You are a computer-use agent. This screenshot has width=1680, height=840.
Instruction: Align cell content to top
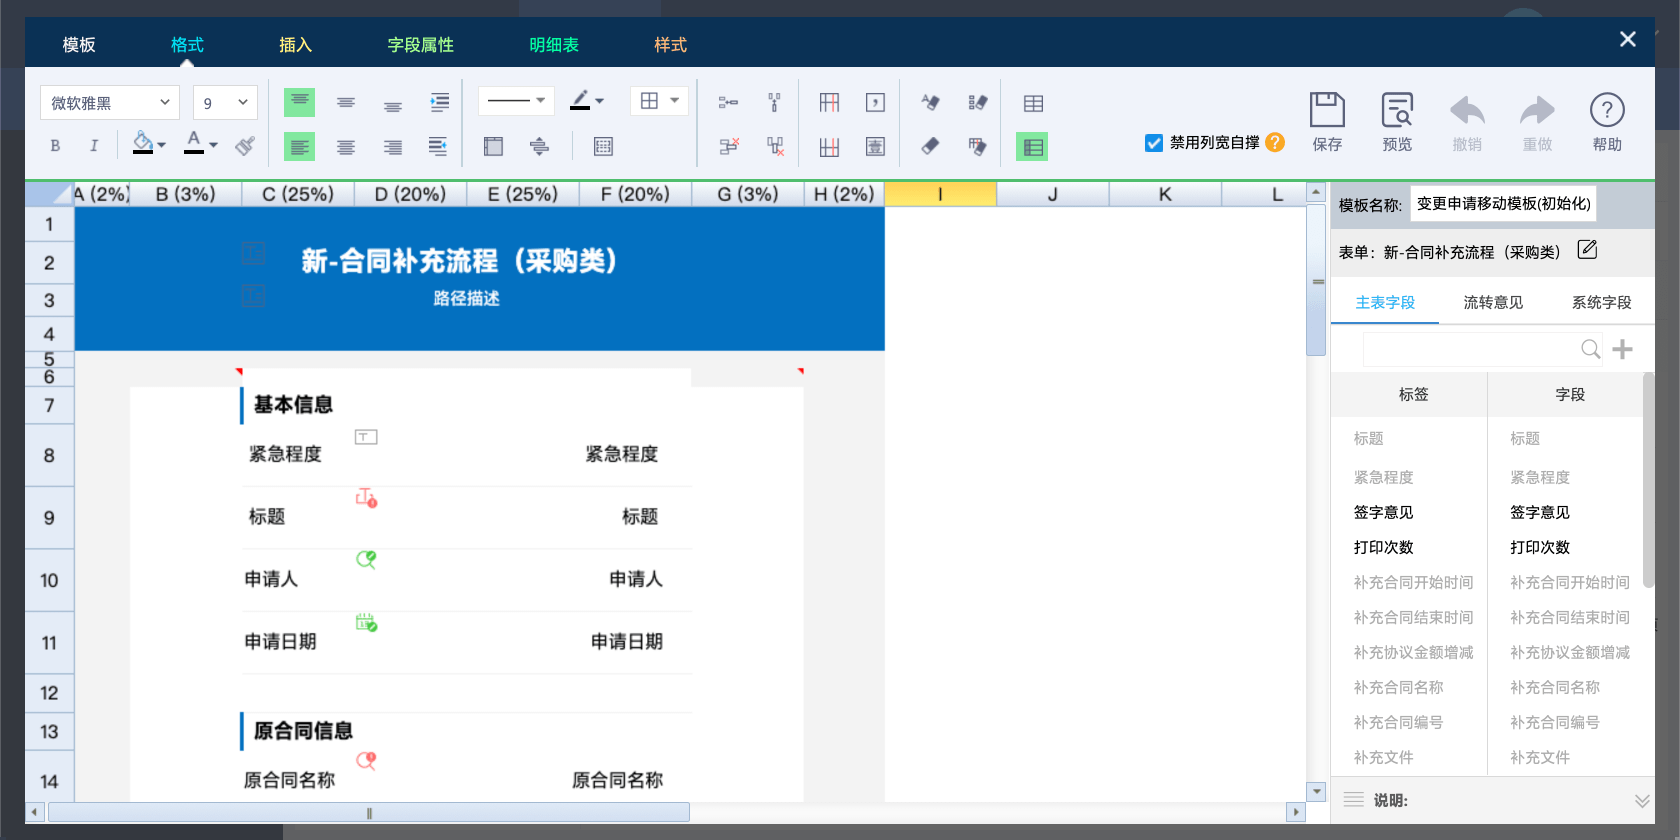(x=299, y=102)
